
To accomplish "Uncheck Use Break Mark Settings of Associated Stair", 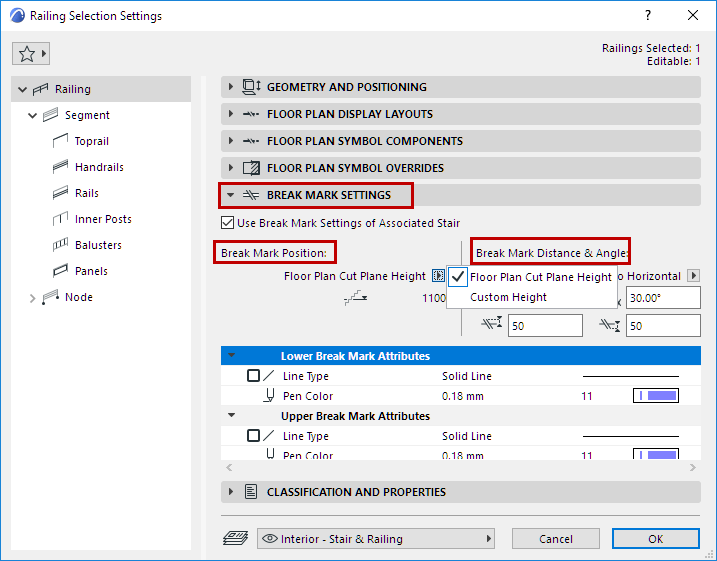I will [227, 222].
